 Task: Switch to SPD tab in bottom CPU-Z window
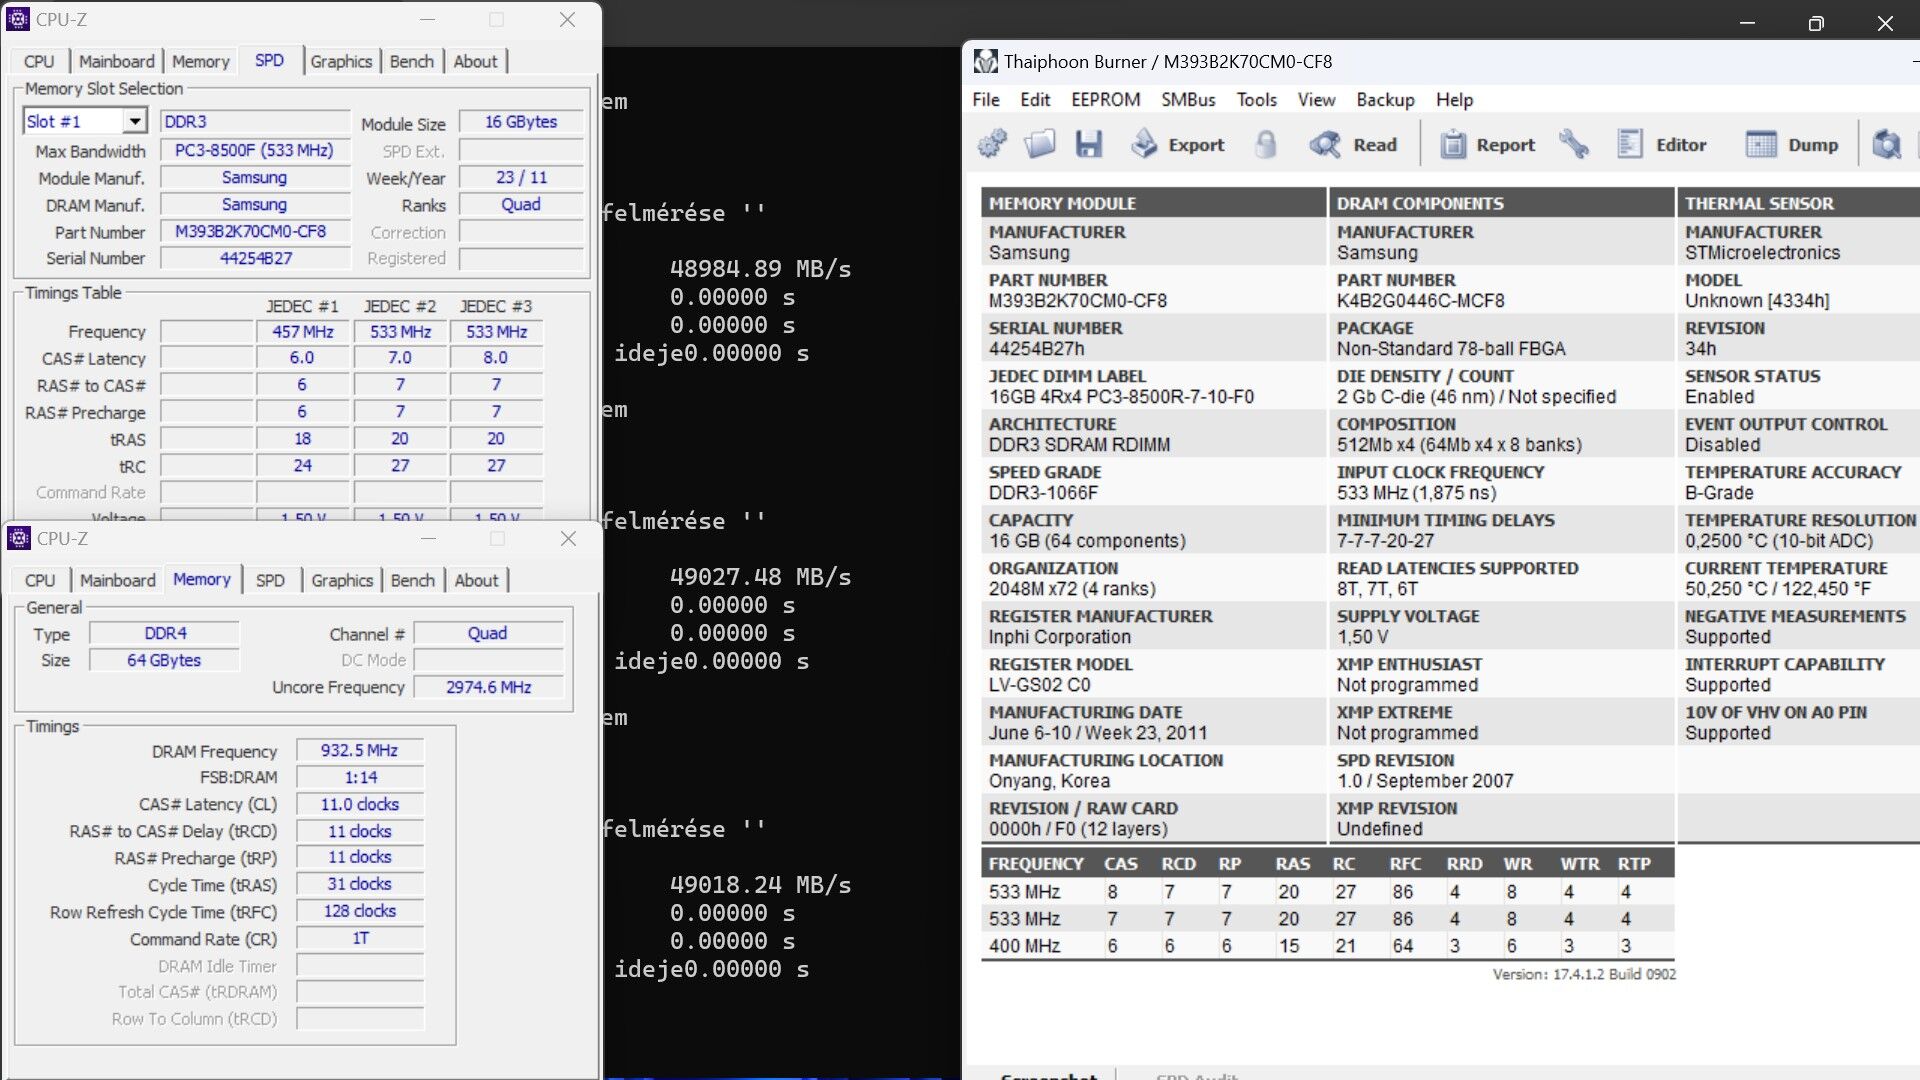coord(270,580)
